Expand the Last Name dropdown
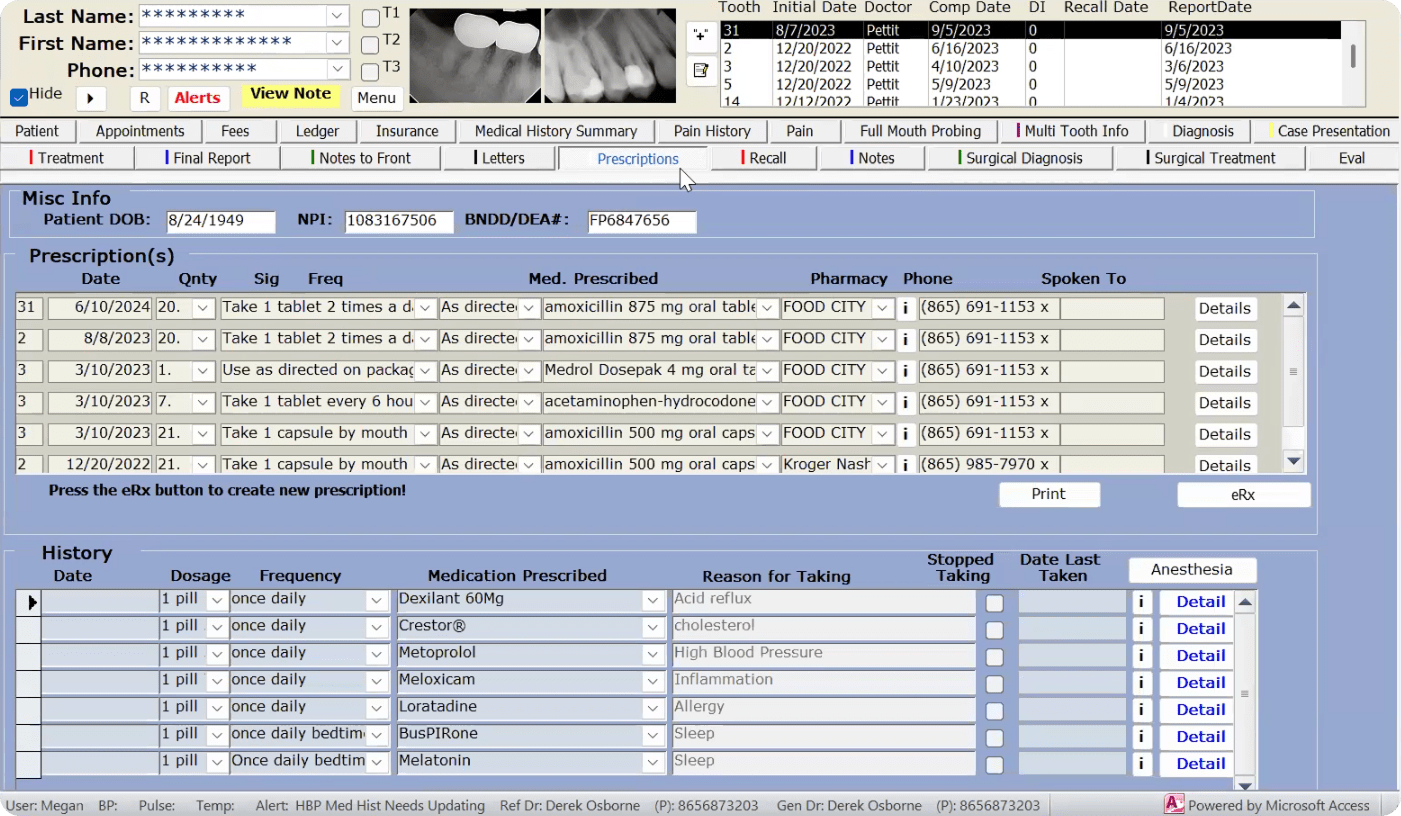Image resolution: width=1401 pixels, height=816 pixels. [x=337, y=16]
